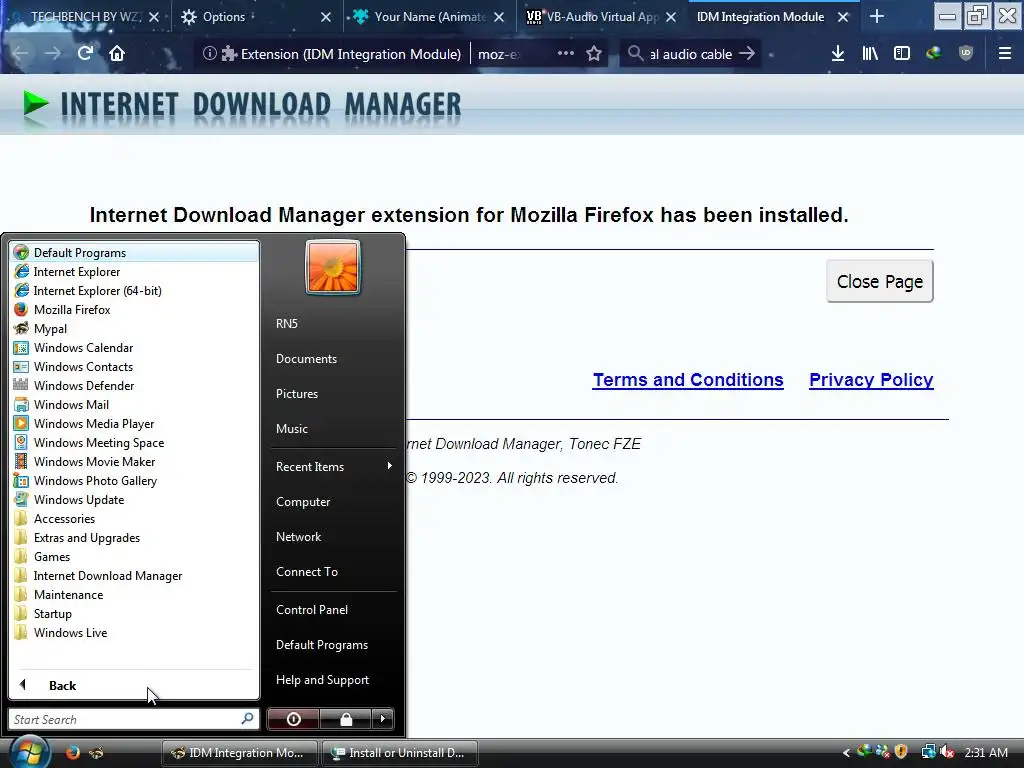Click the Firefox search box
The height and width of the screenshot is (768, 1024).
point(690,54)
